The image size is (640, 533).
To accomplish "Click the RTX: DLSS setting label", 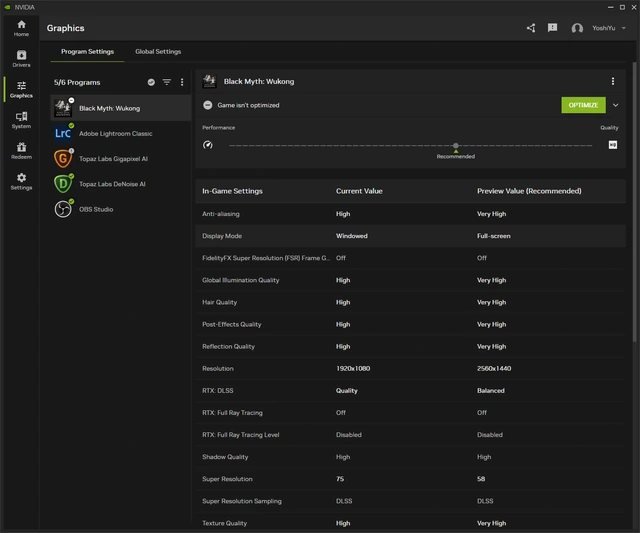I will (218, 390).
